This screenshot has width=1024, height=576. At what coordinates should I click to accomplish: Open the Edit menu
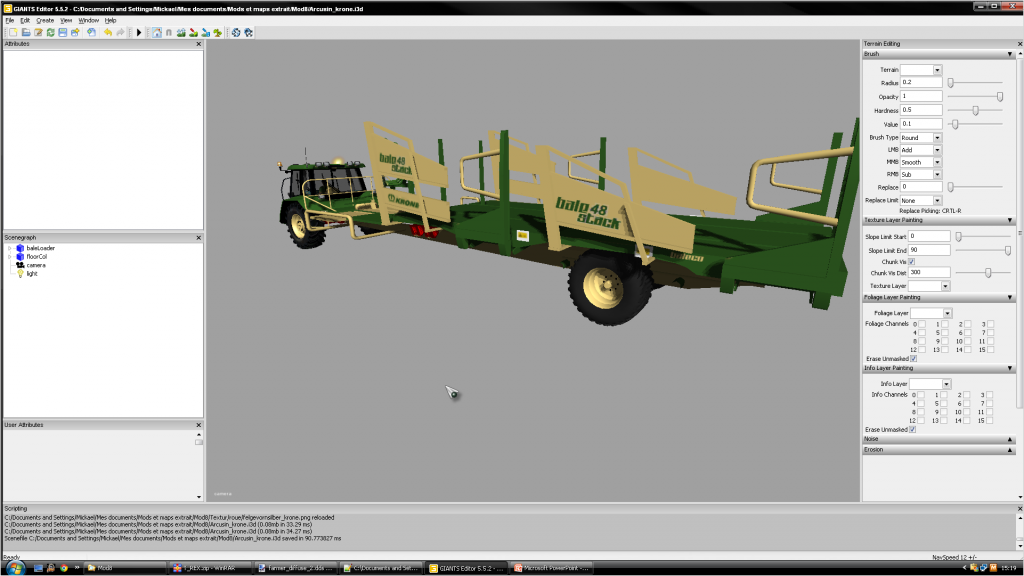tap(25, 20)
